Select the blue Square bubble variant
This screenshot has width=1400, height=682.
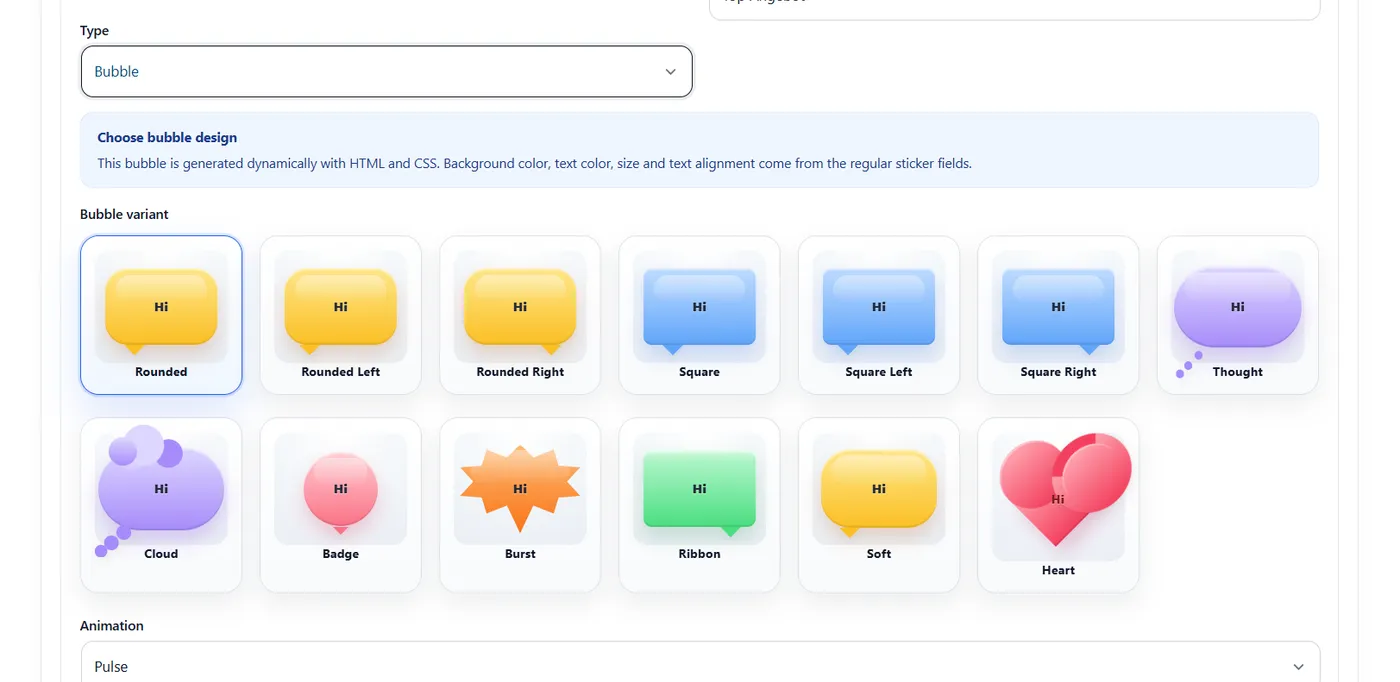699,315
